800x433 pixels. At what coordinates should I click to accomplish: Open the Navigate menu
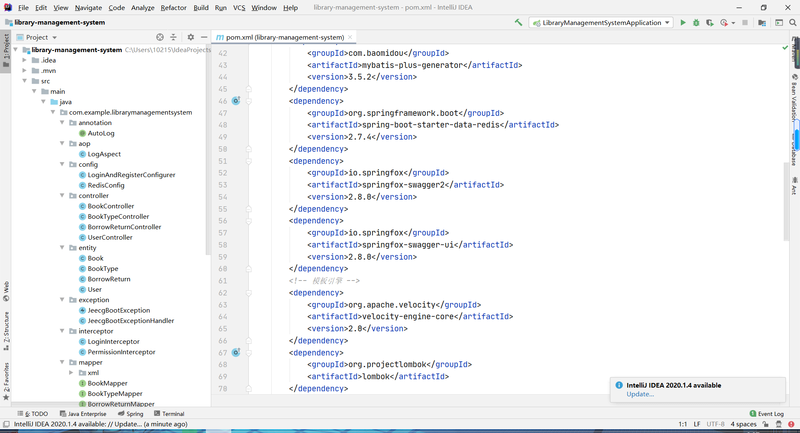88,8
